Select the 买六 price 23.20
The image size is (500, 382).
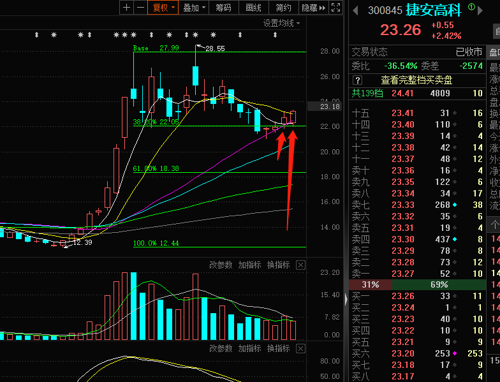pos(403,353)
